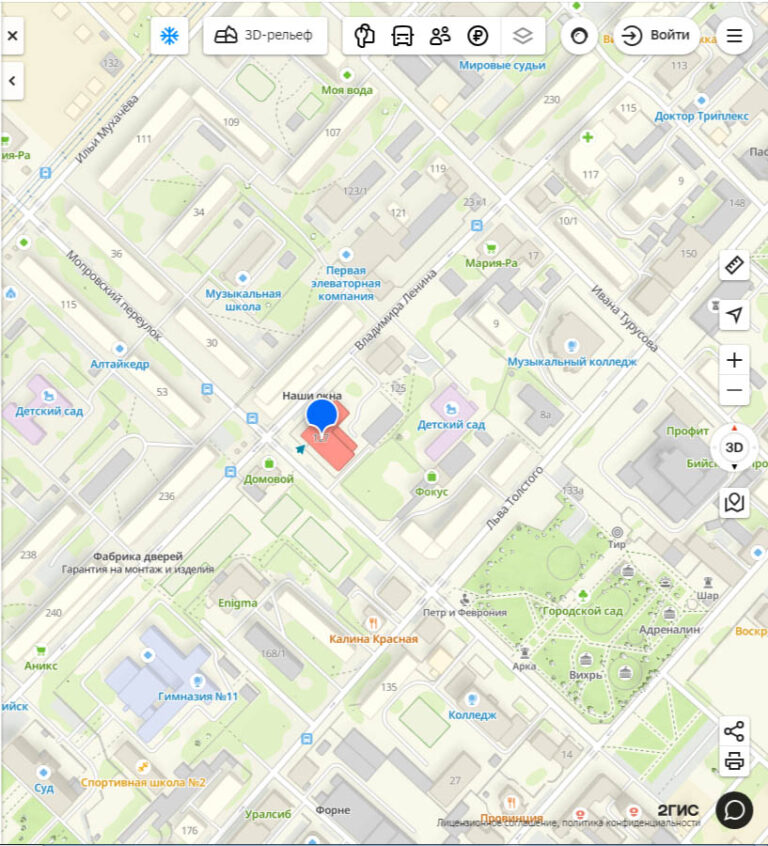The width and height of the screenshot is (768, 846).
Task: Show the ruble prices layer icon
Action: click(478, 36)
